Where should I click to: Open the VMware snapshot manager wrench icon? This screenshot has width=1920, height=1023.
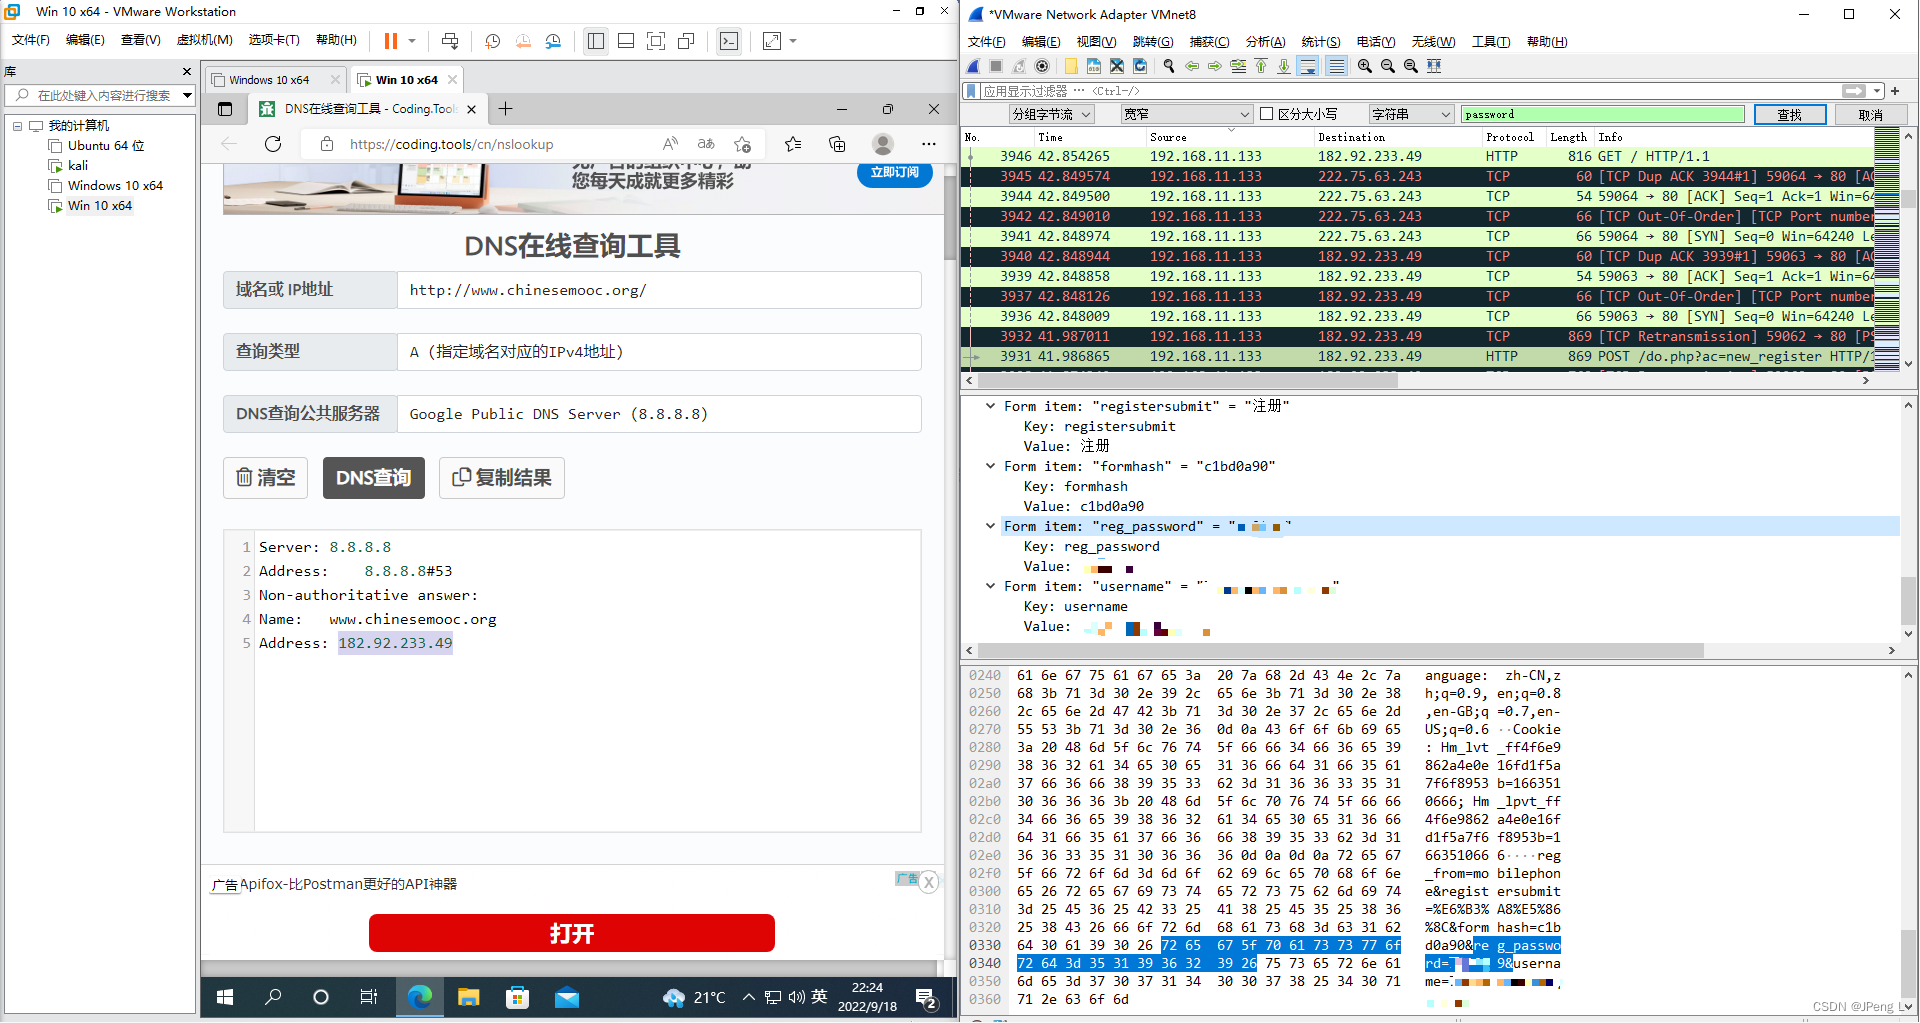pyautogui.click(x=553, y=41)
